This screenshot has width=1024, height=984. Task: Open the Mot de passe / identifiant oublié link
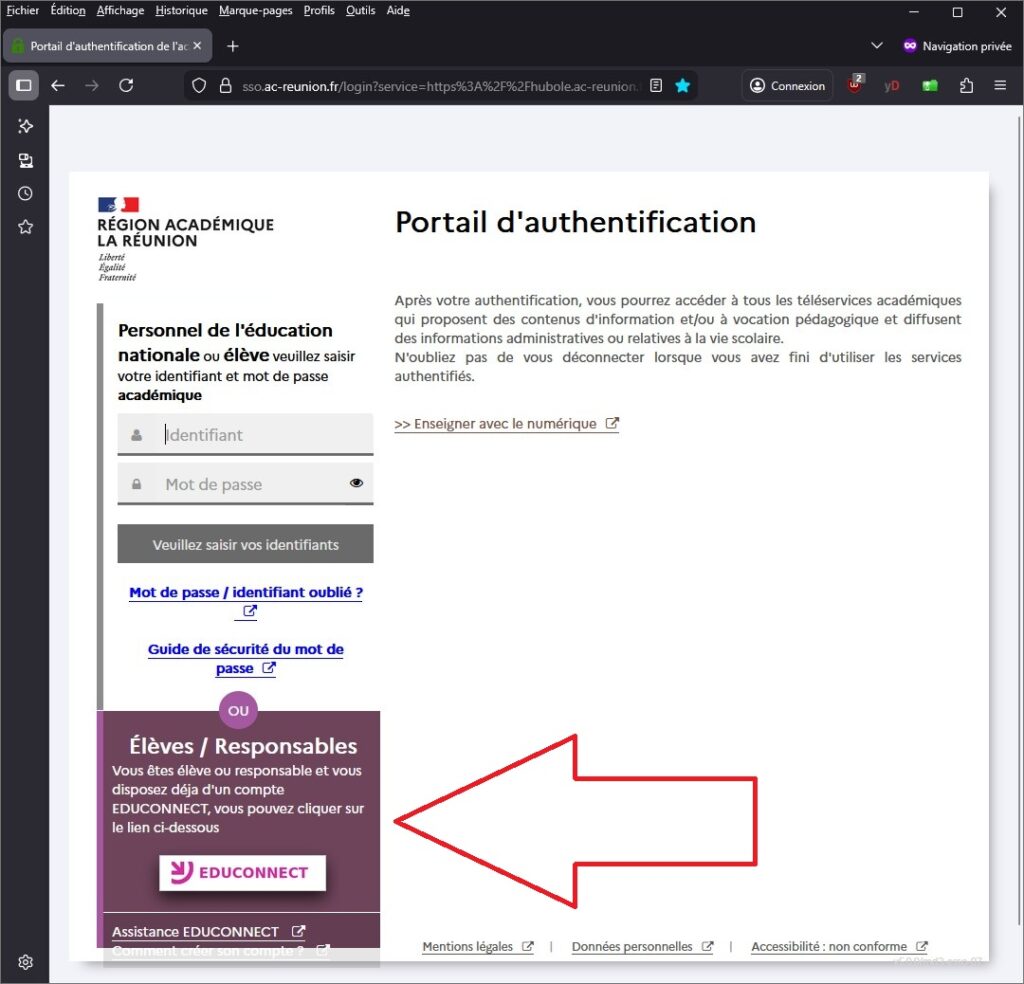point(245,593)
